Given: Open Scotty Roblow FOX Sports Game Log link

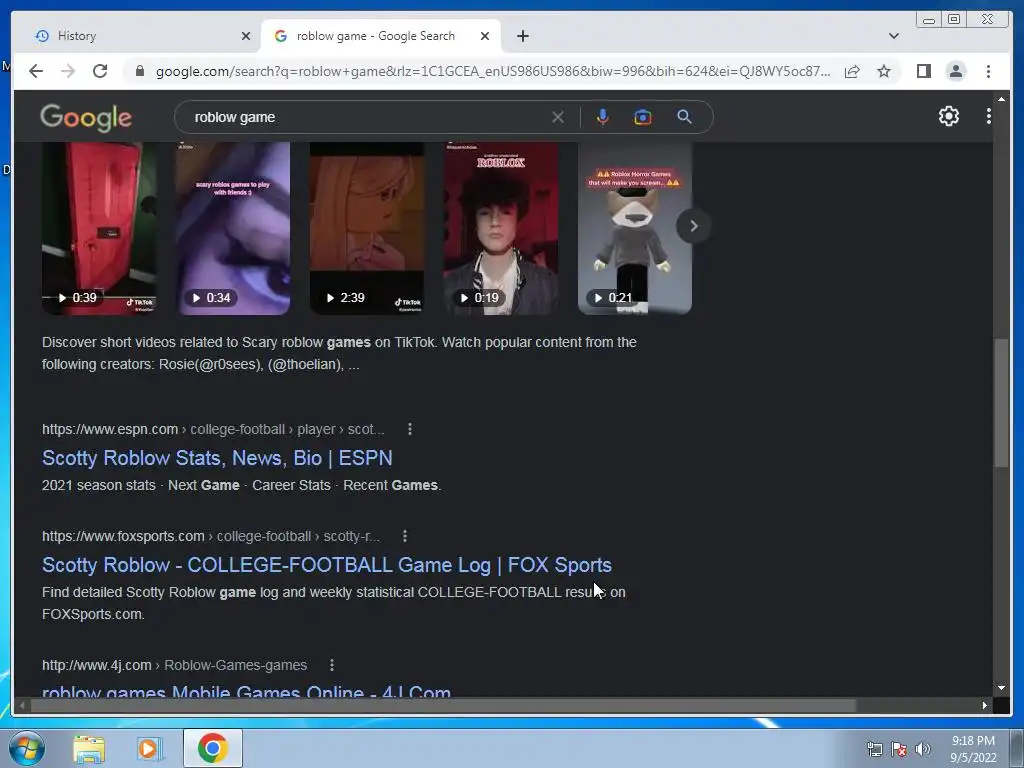Looking at the screenshot, I should [327, 565].
